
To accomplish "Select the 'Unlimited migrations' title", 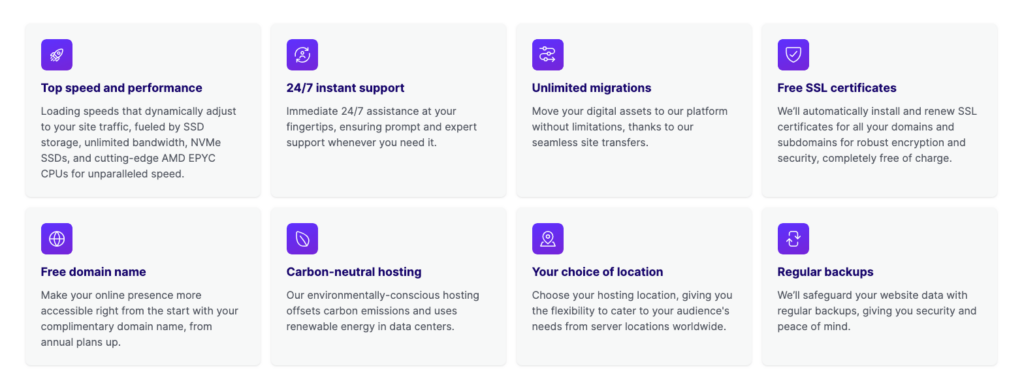I will pyautogui.click(x=592, y=88).
